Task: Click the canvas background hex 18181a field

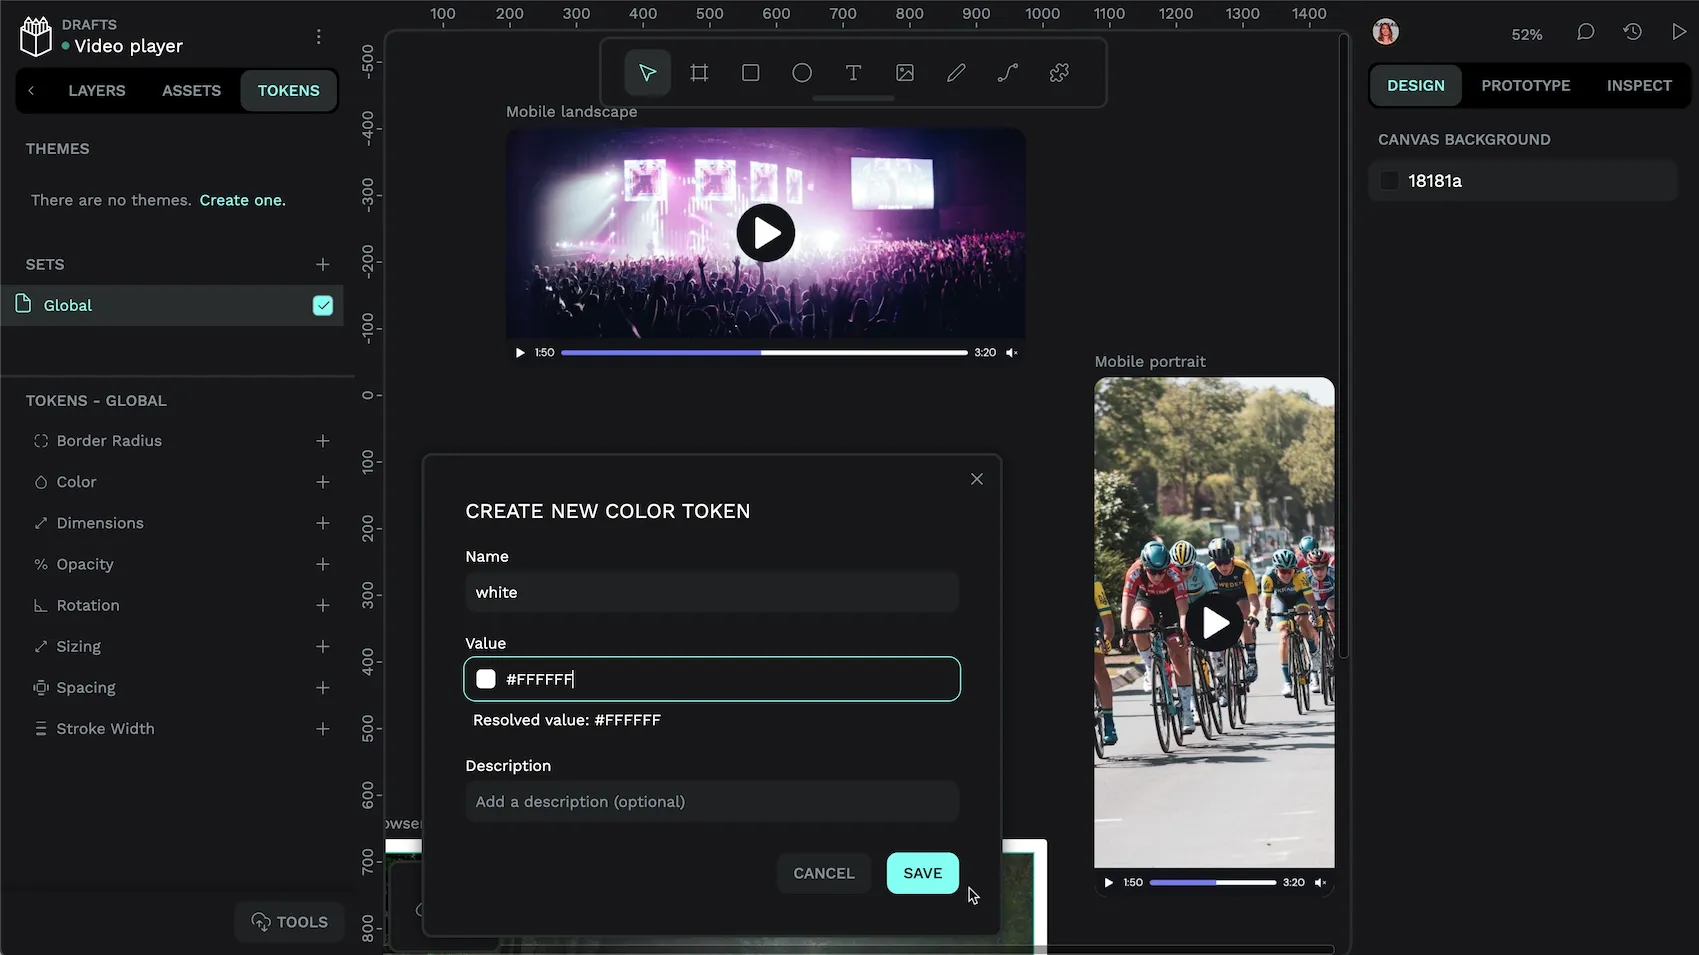Action: tap(1522, 181)
